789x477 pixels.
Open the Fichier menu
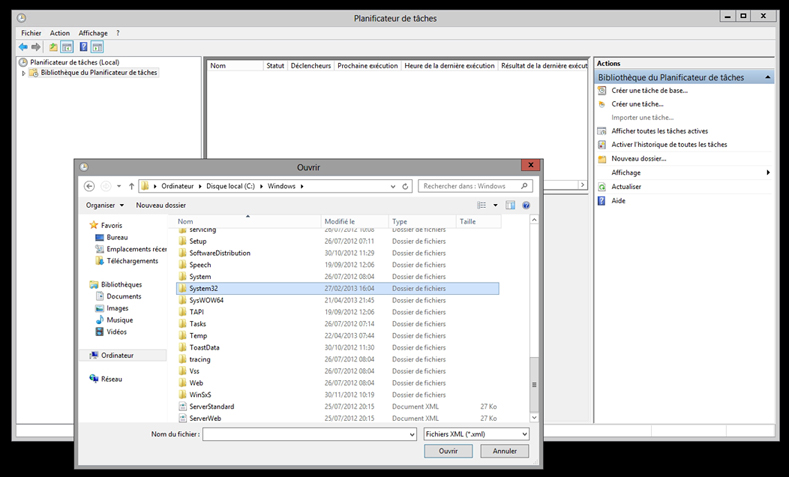[x=30, y=33]
